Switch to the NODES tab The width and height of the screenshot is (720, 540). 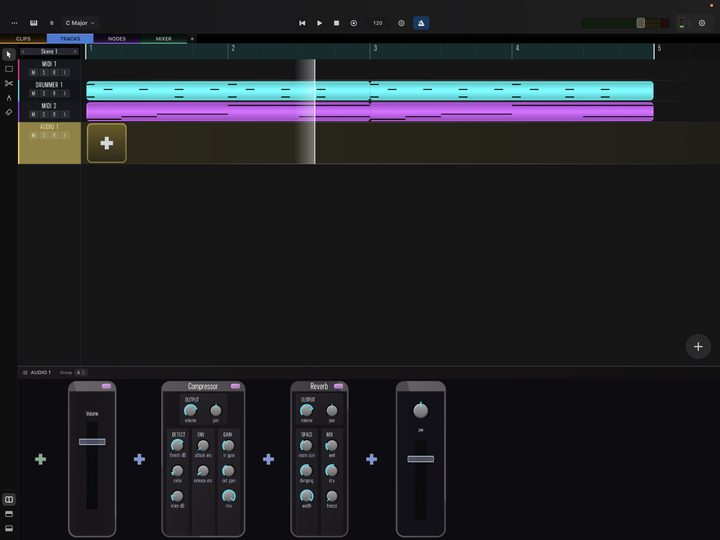[x=117, y=39]
